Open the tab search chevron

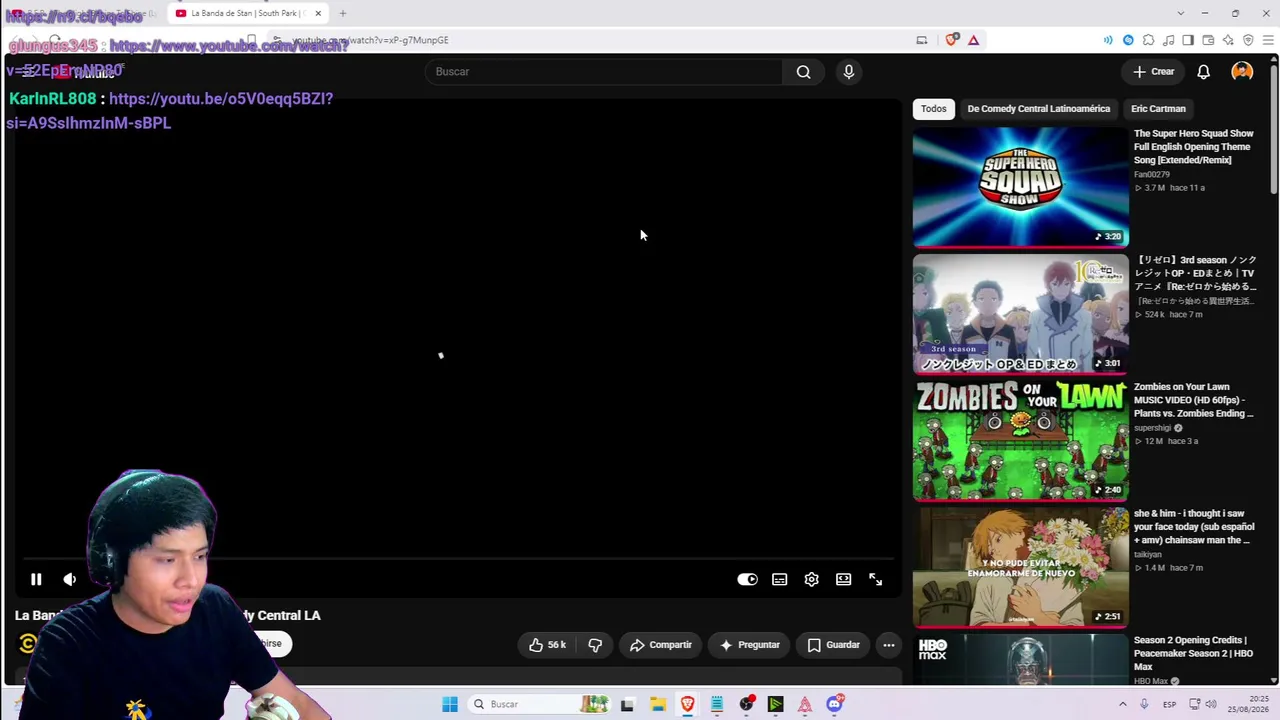tap(1181, 13)
